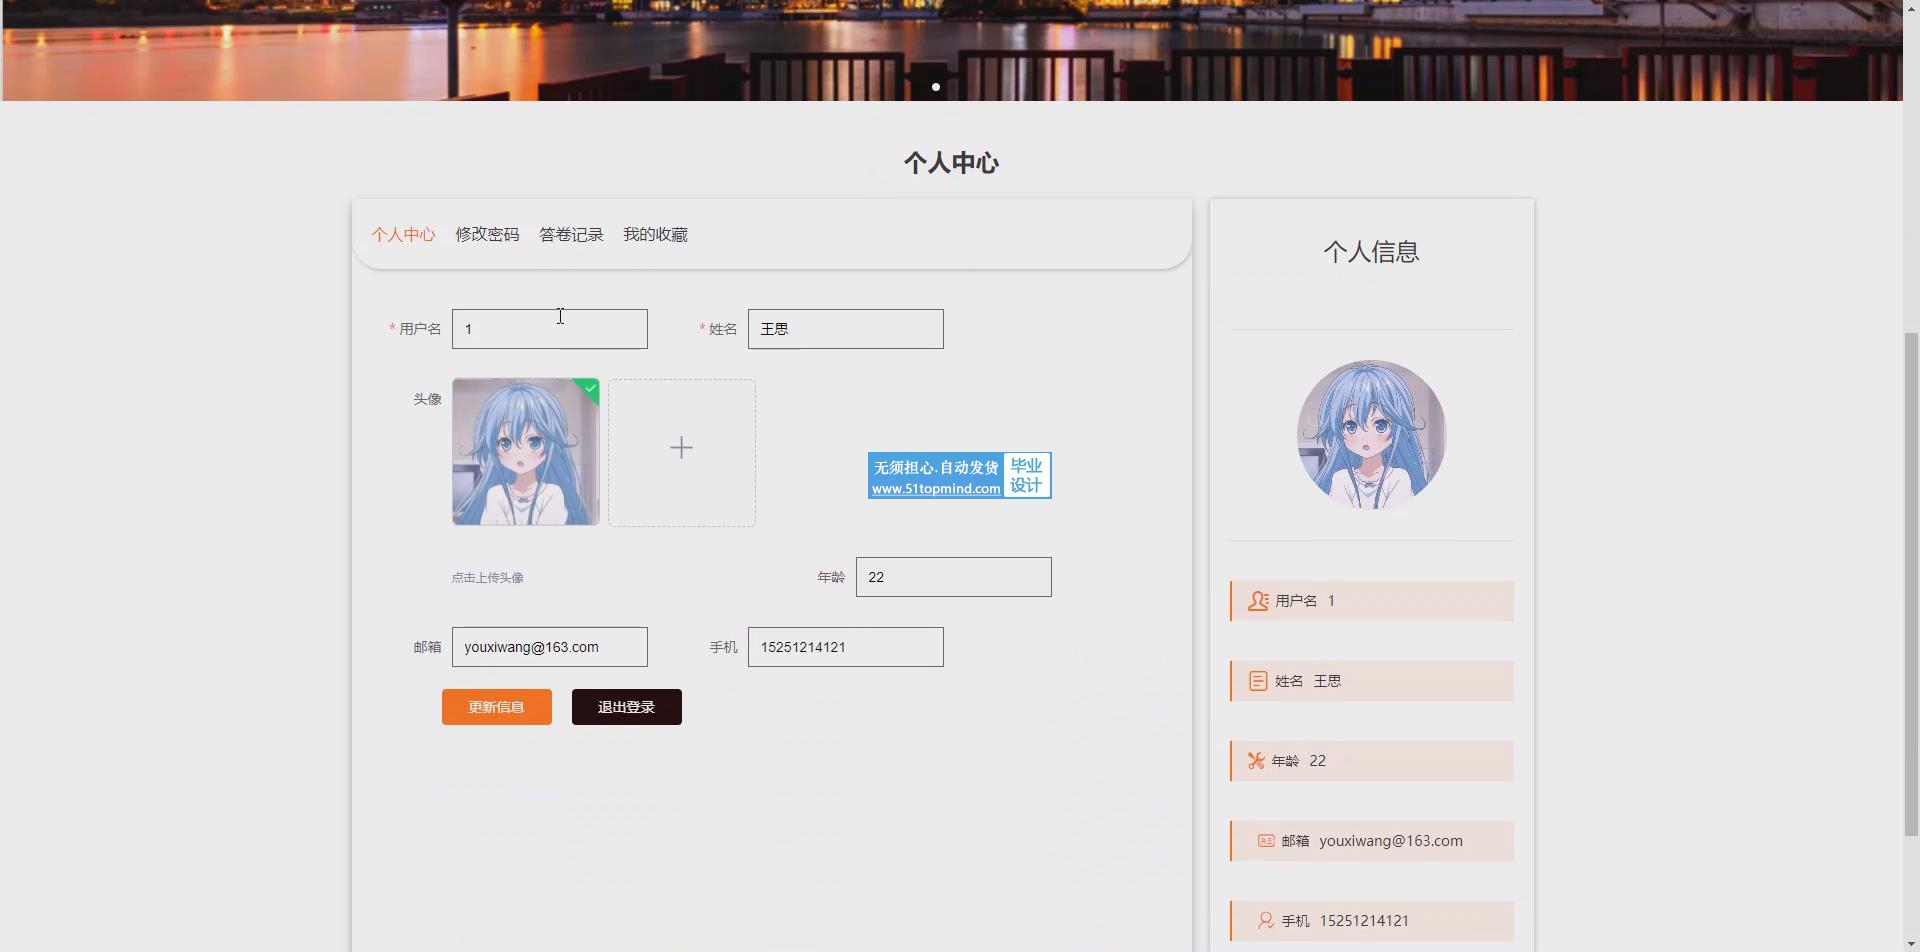Click the 退出登录 button
The height and width of the screenshot is (952, 1920).
pos(626,707)
